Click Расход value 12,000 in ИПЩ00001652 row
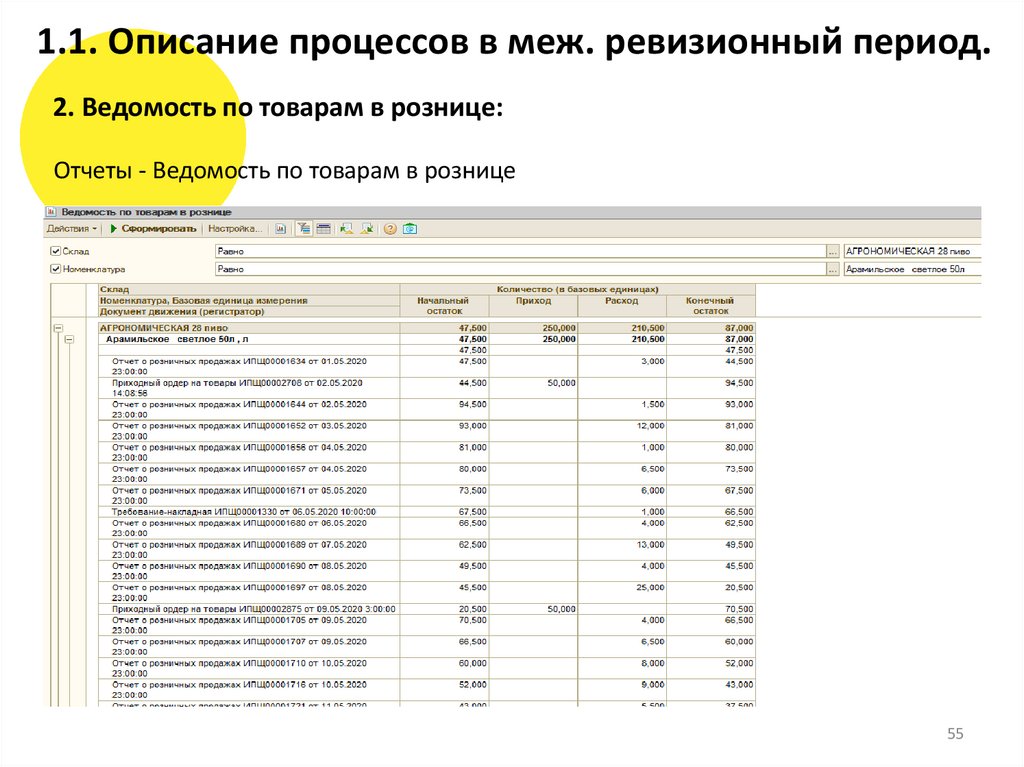This screenshot has height=767, width=1024. [650, 425]
